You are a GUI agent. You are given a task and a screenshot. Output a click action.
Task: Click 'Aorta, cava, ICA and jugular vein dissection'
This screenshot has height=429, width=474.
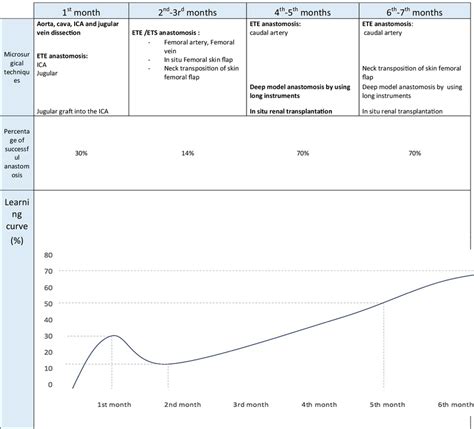click(78, 28)
